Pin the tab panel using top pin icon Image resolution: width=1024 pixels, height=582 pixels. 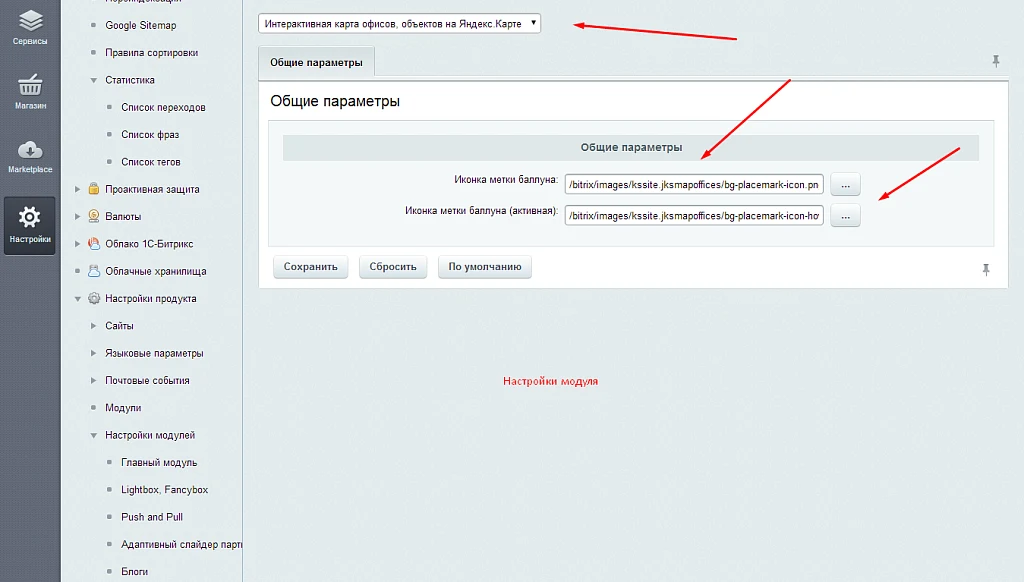996,61
